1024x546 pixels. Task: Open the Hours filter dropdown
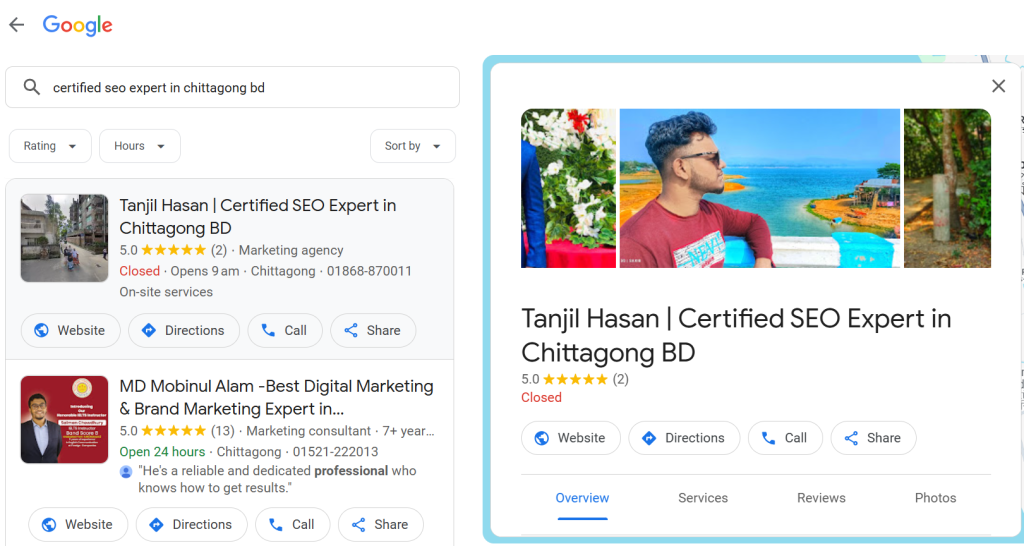point(140,146)
